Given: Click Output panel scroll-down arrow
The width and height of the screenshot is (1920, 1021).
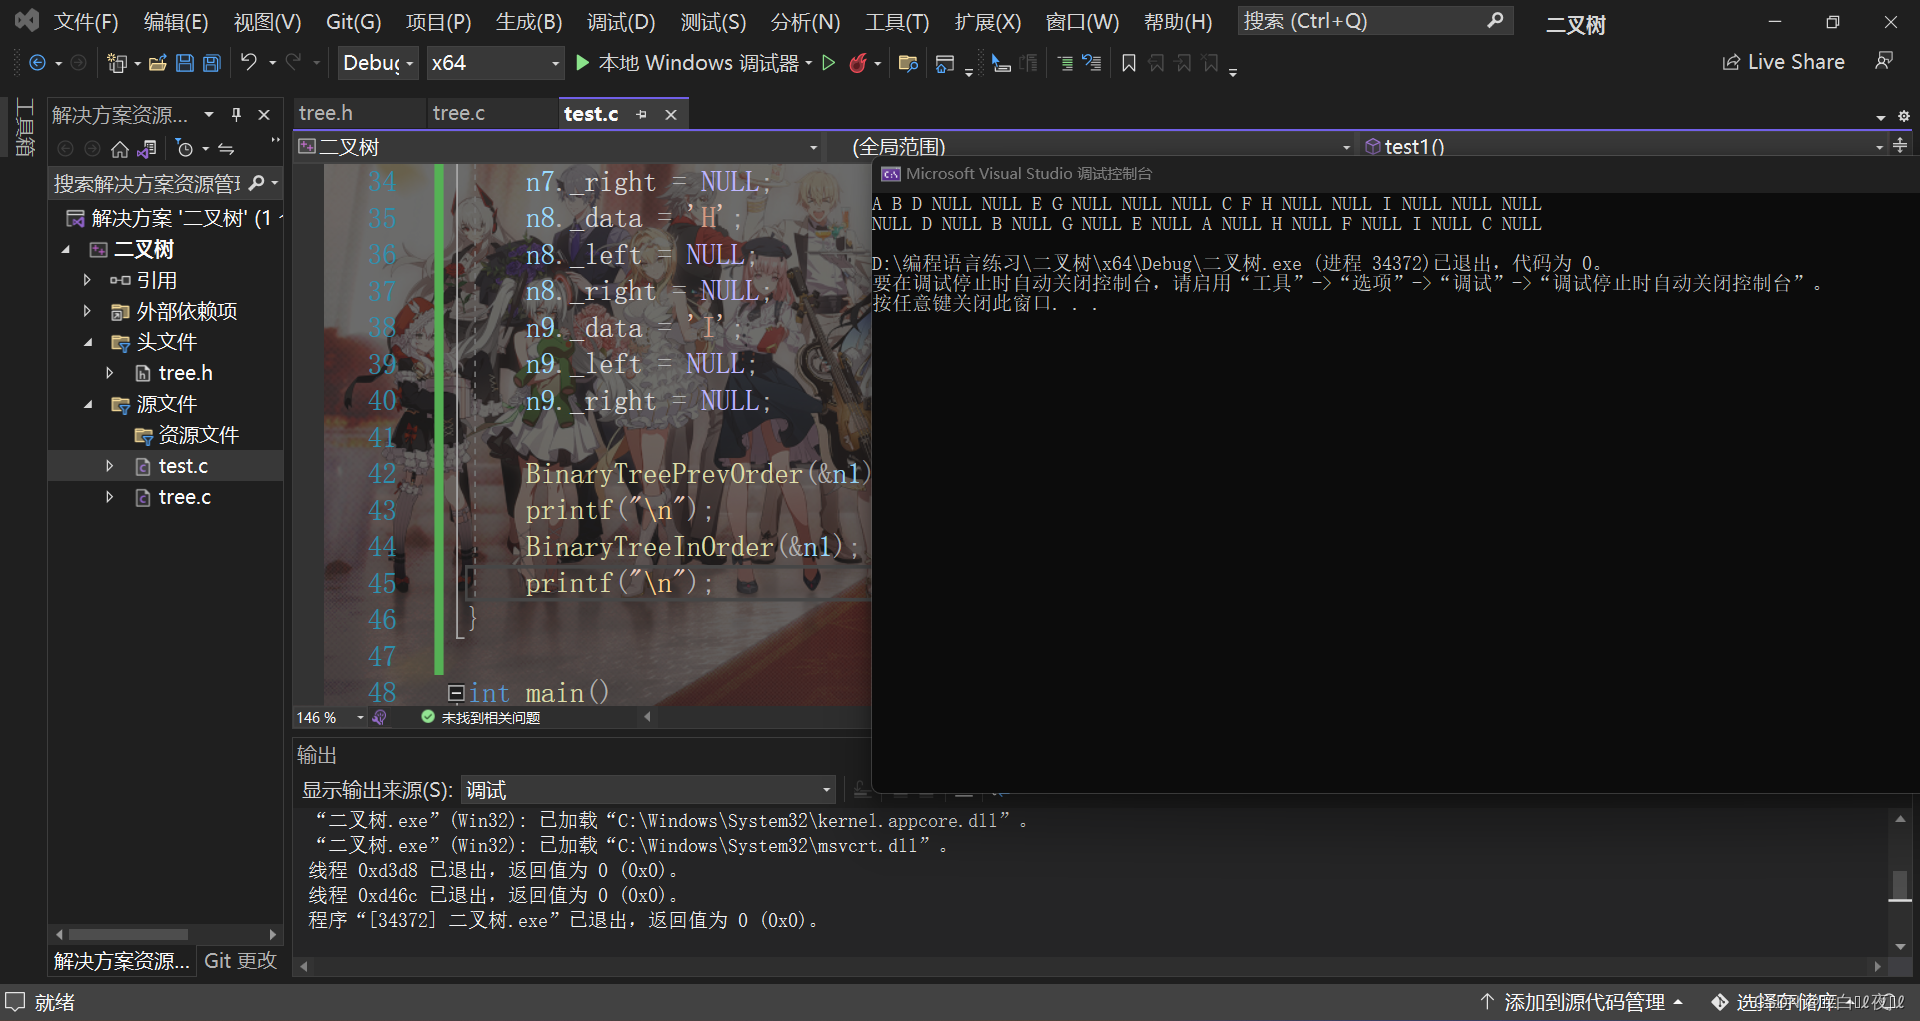Looking at the screenshot, I should point(1900,946).
